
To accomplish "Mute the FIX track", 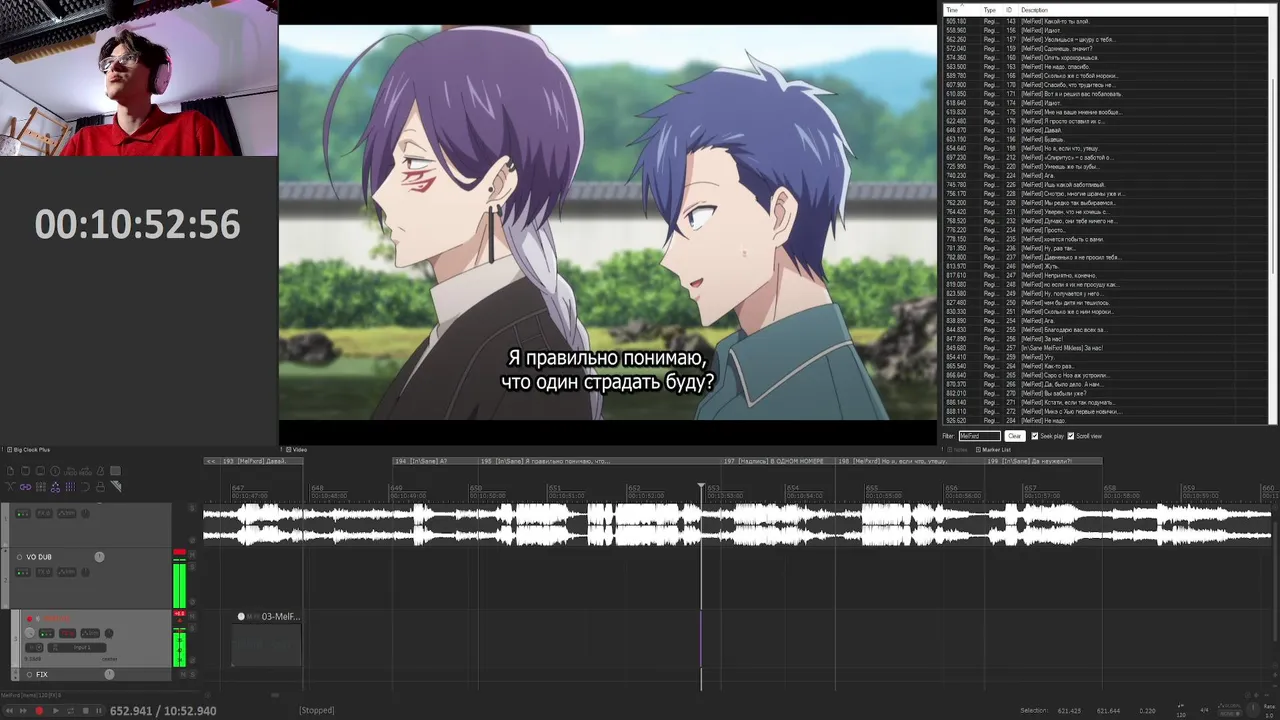I will pyautogui.click(x=183, y=674).
